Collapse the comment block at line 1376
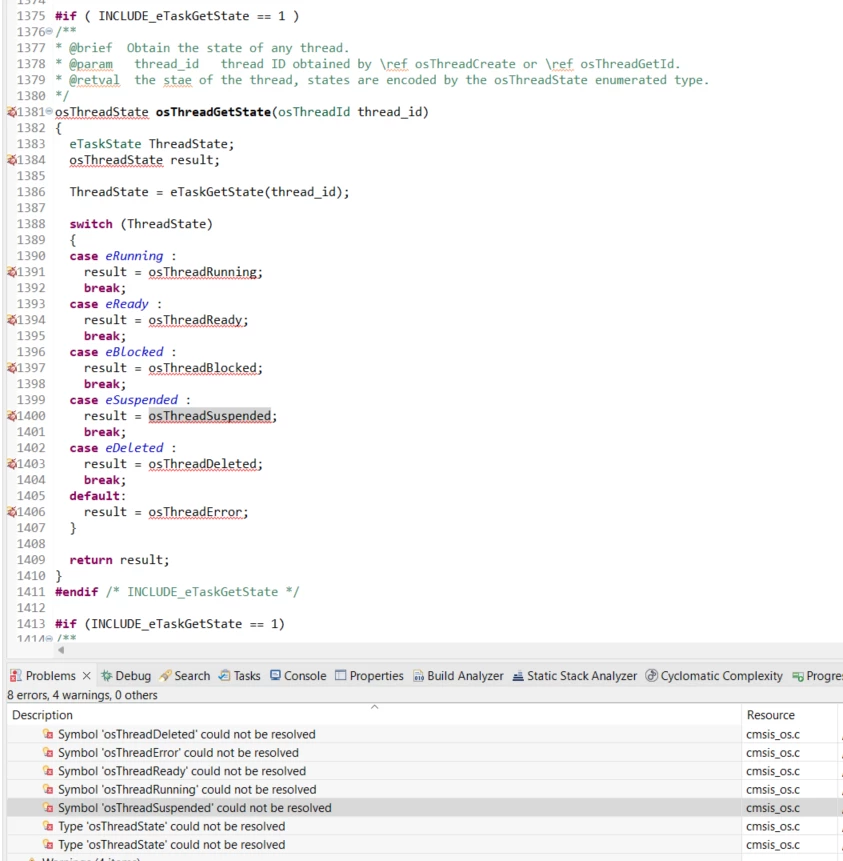This screenshot has height=861, width=843. pyautogui.click(x=49, y=32)
